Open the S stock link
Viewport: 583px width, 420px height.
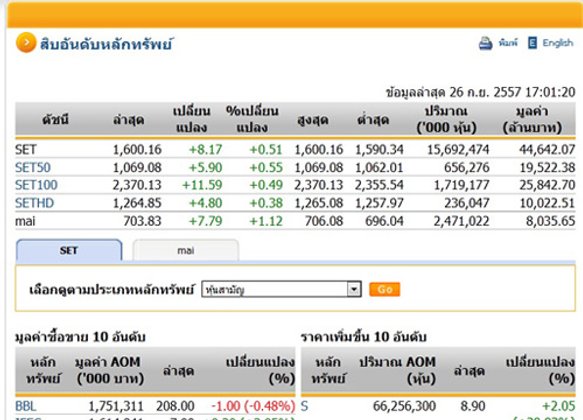click(305, 406)
